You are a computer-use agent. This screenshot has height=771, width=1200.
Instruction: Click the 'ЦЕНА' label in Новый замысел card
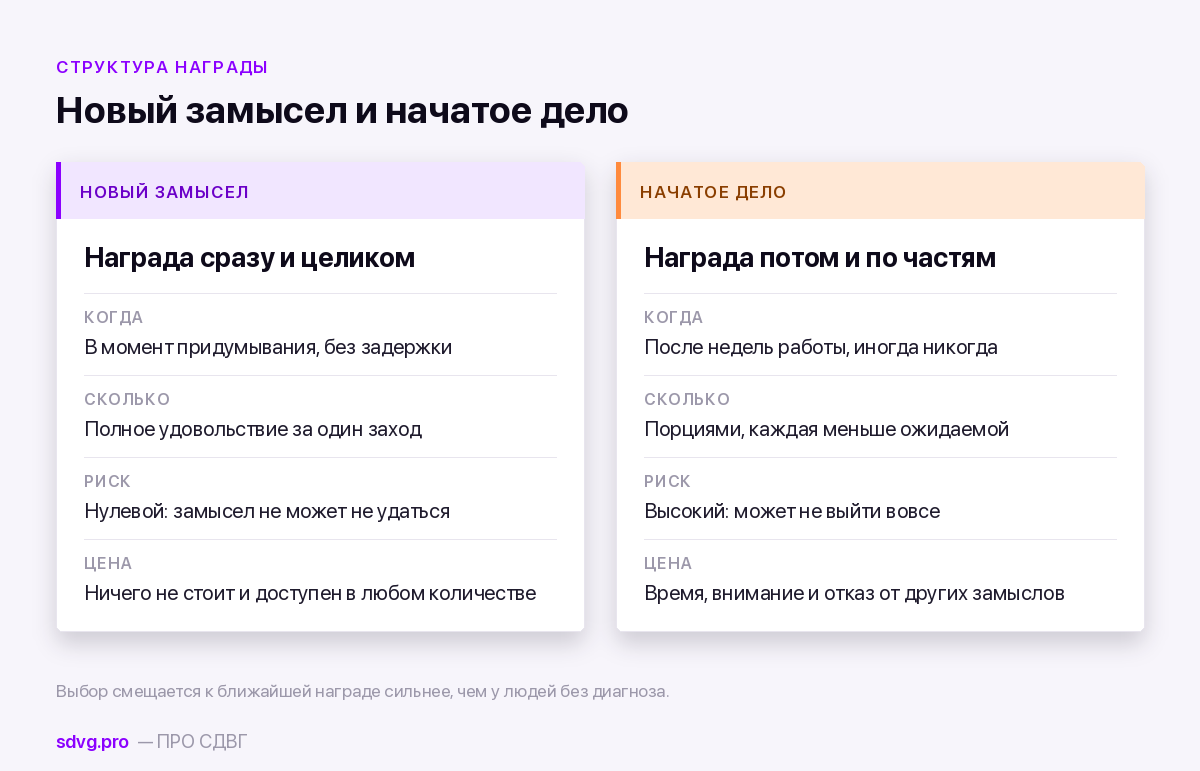coord(108,564)
